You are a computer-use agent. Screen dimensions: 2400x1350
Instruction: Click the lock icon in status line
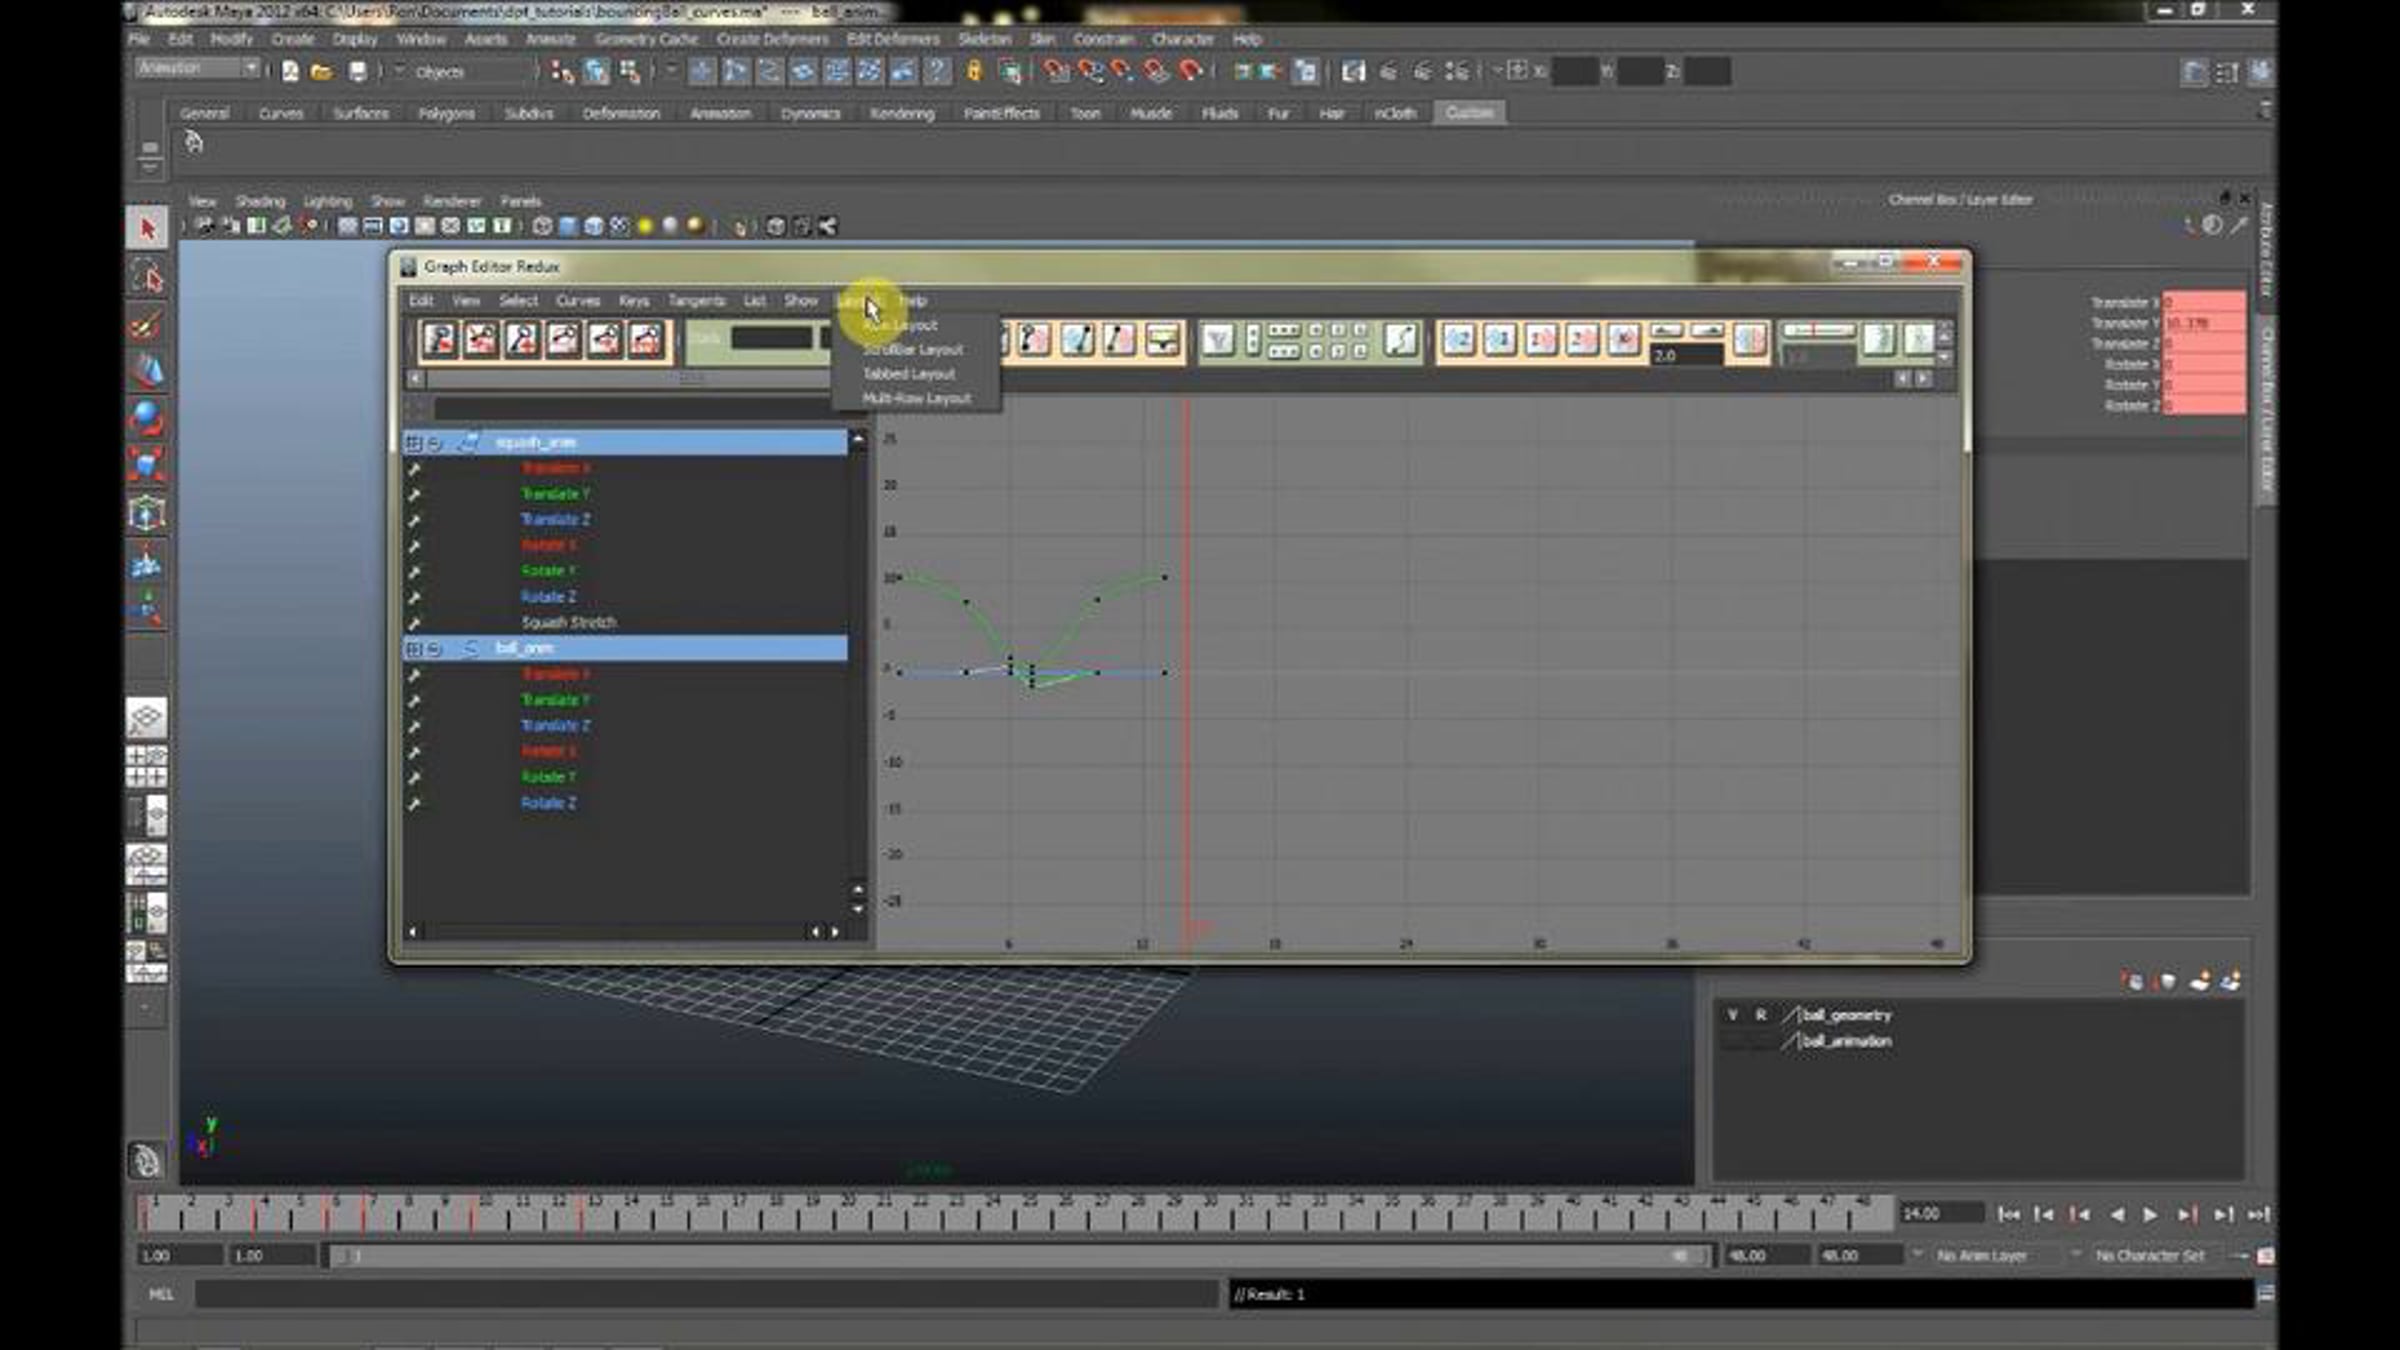(x=974, y=71)
